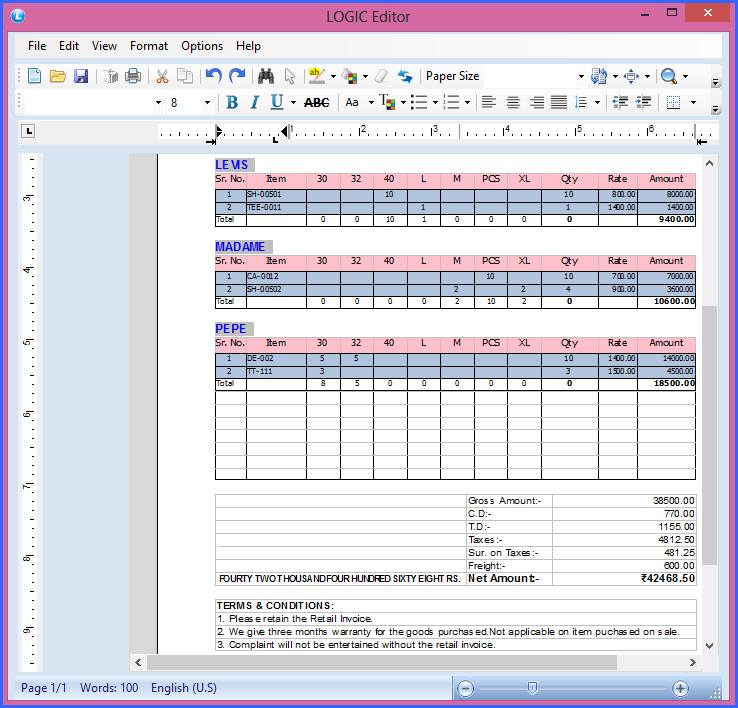The width and height of the screenshot is (738, 708).
Task: Save the document with floppy icon
Action: click(x=81, y=76)
